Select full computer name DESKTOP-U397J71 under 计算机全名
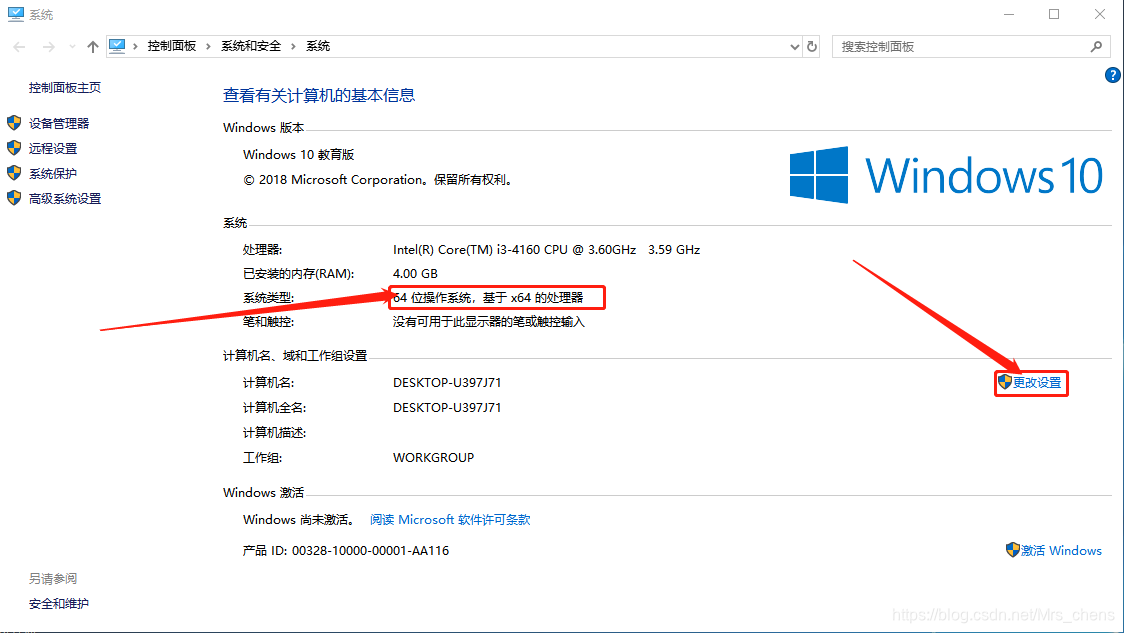 [447, 408]
